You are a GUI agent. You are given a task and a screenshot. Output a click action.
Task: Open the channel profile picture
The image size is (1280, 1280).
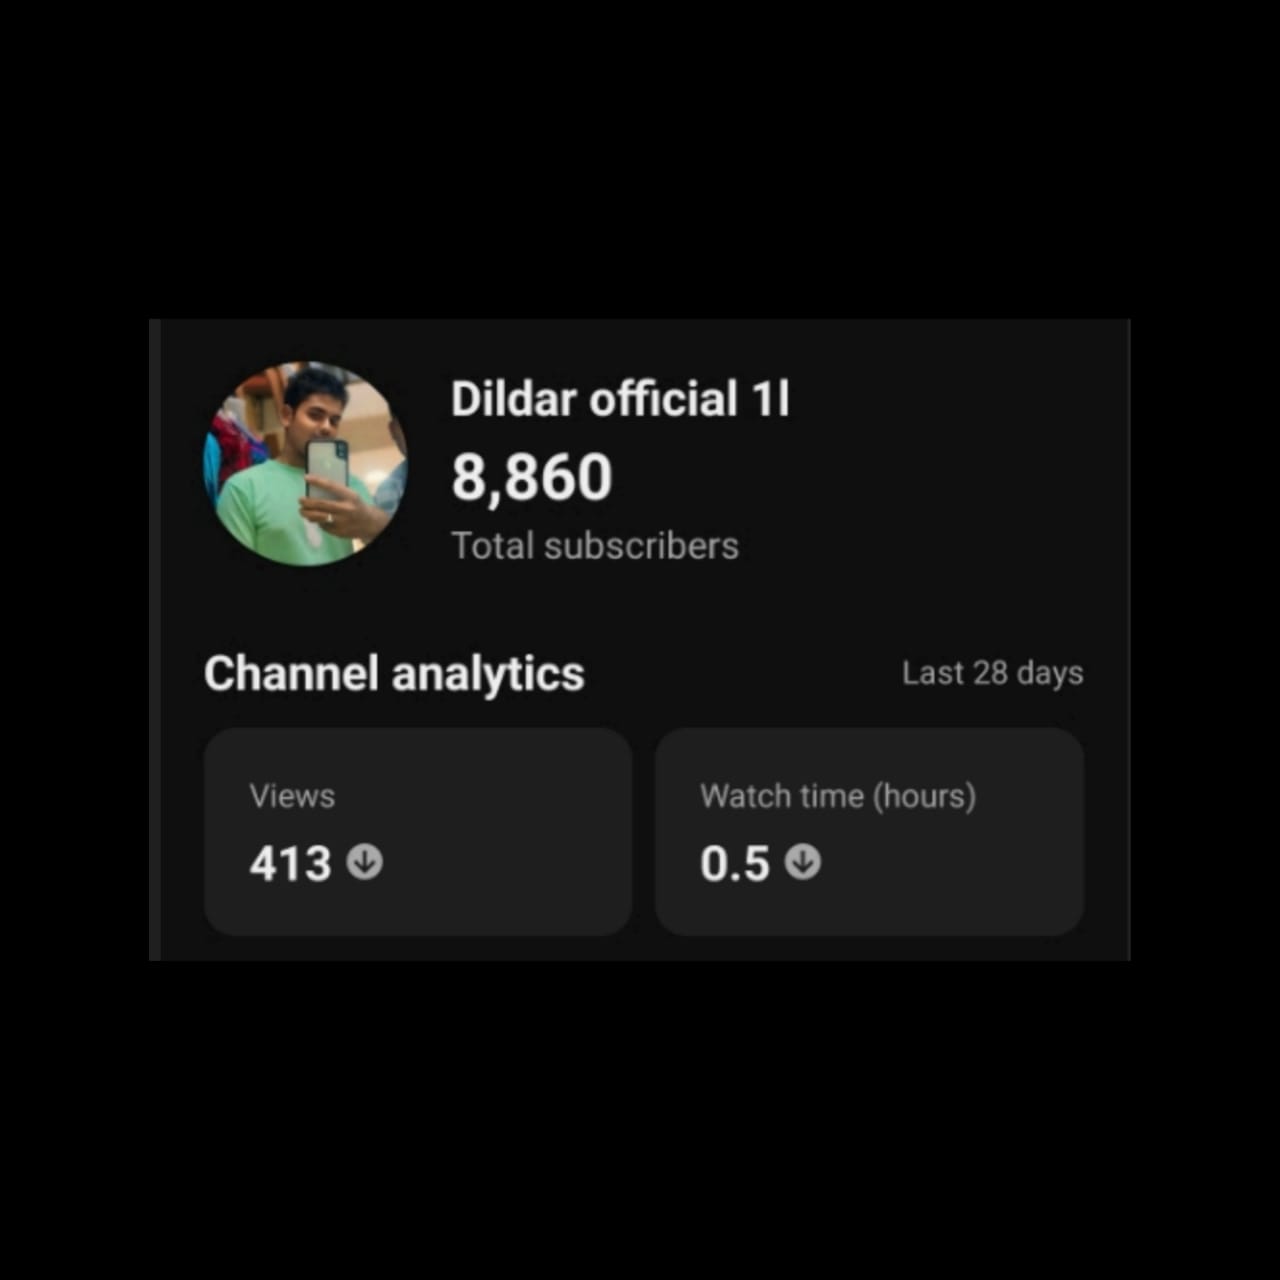[x=306, y=464]
